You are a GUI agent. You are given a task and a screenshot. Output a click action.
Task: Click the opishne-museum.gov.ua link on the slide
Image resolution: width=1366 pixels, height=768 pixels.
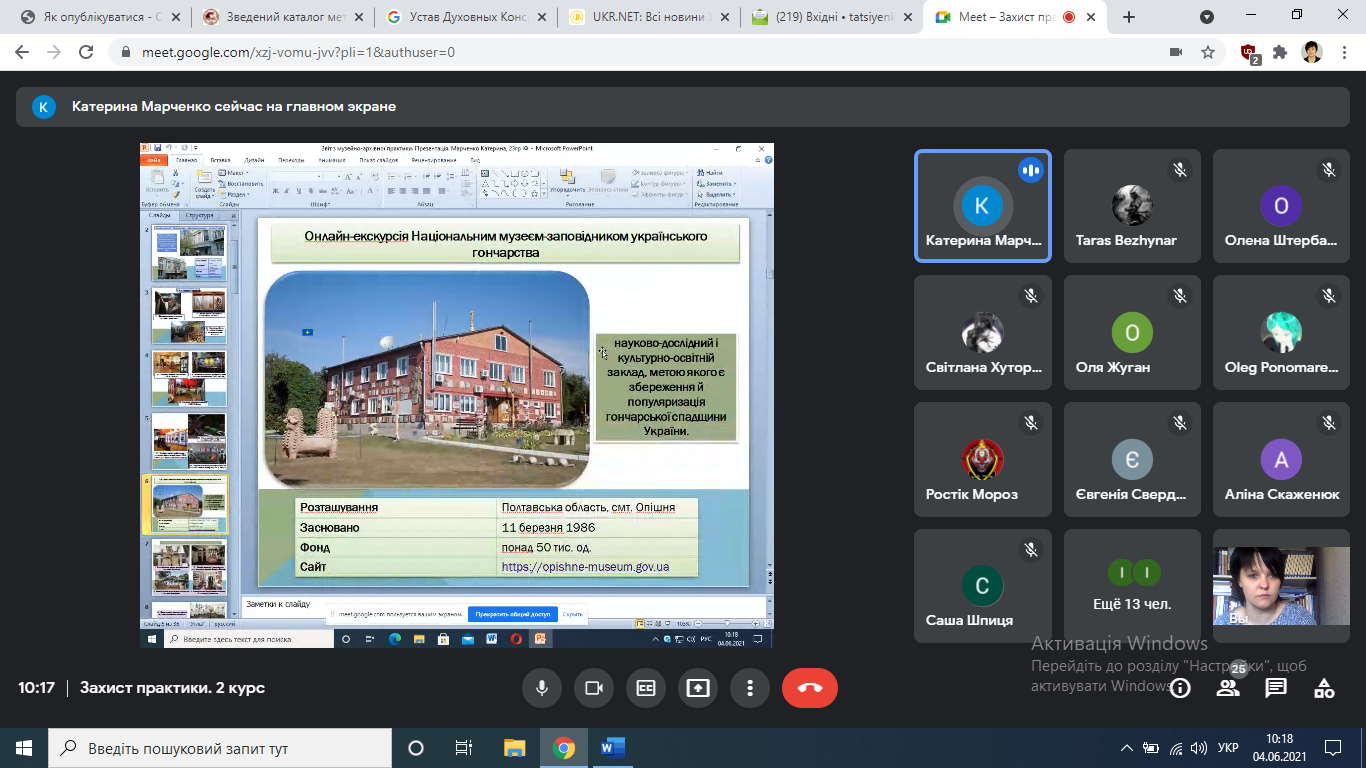(x=585, y=567)
